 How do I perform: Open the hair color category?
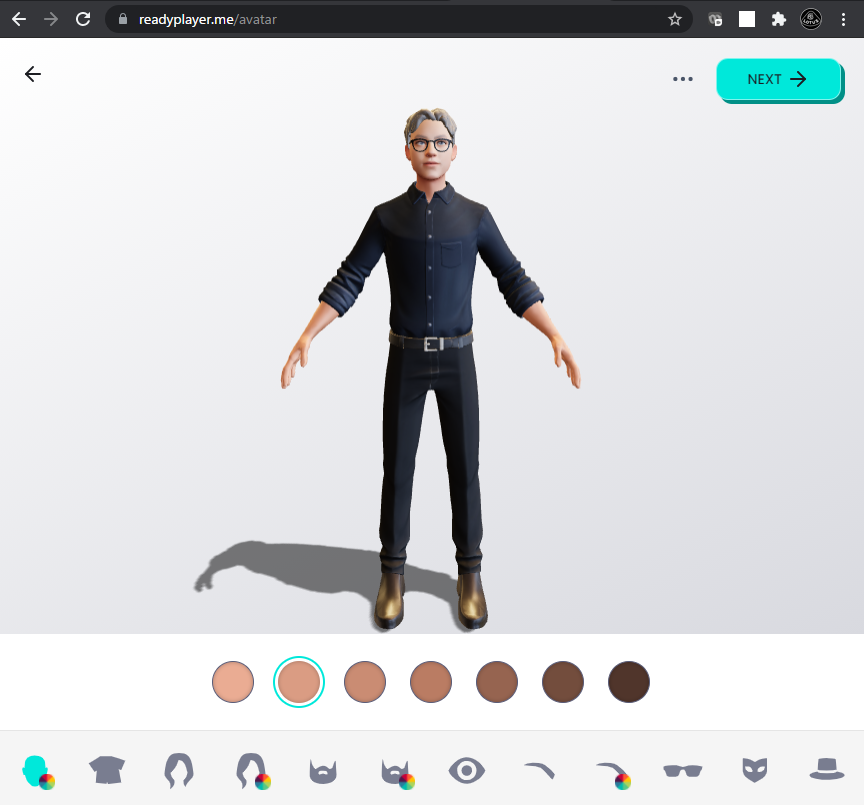coord(252,771)
